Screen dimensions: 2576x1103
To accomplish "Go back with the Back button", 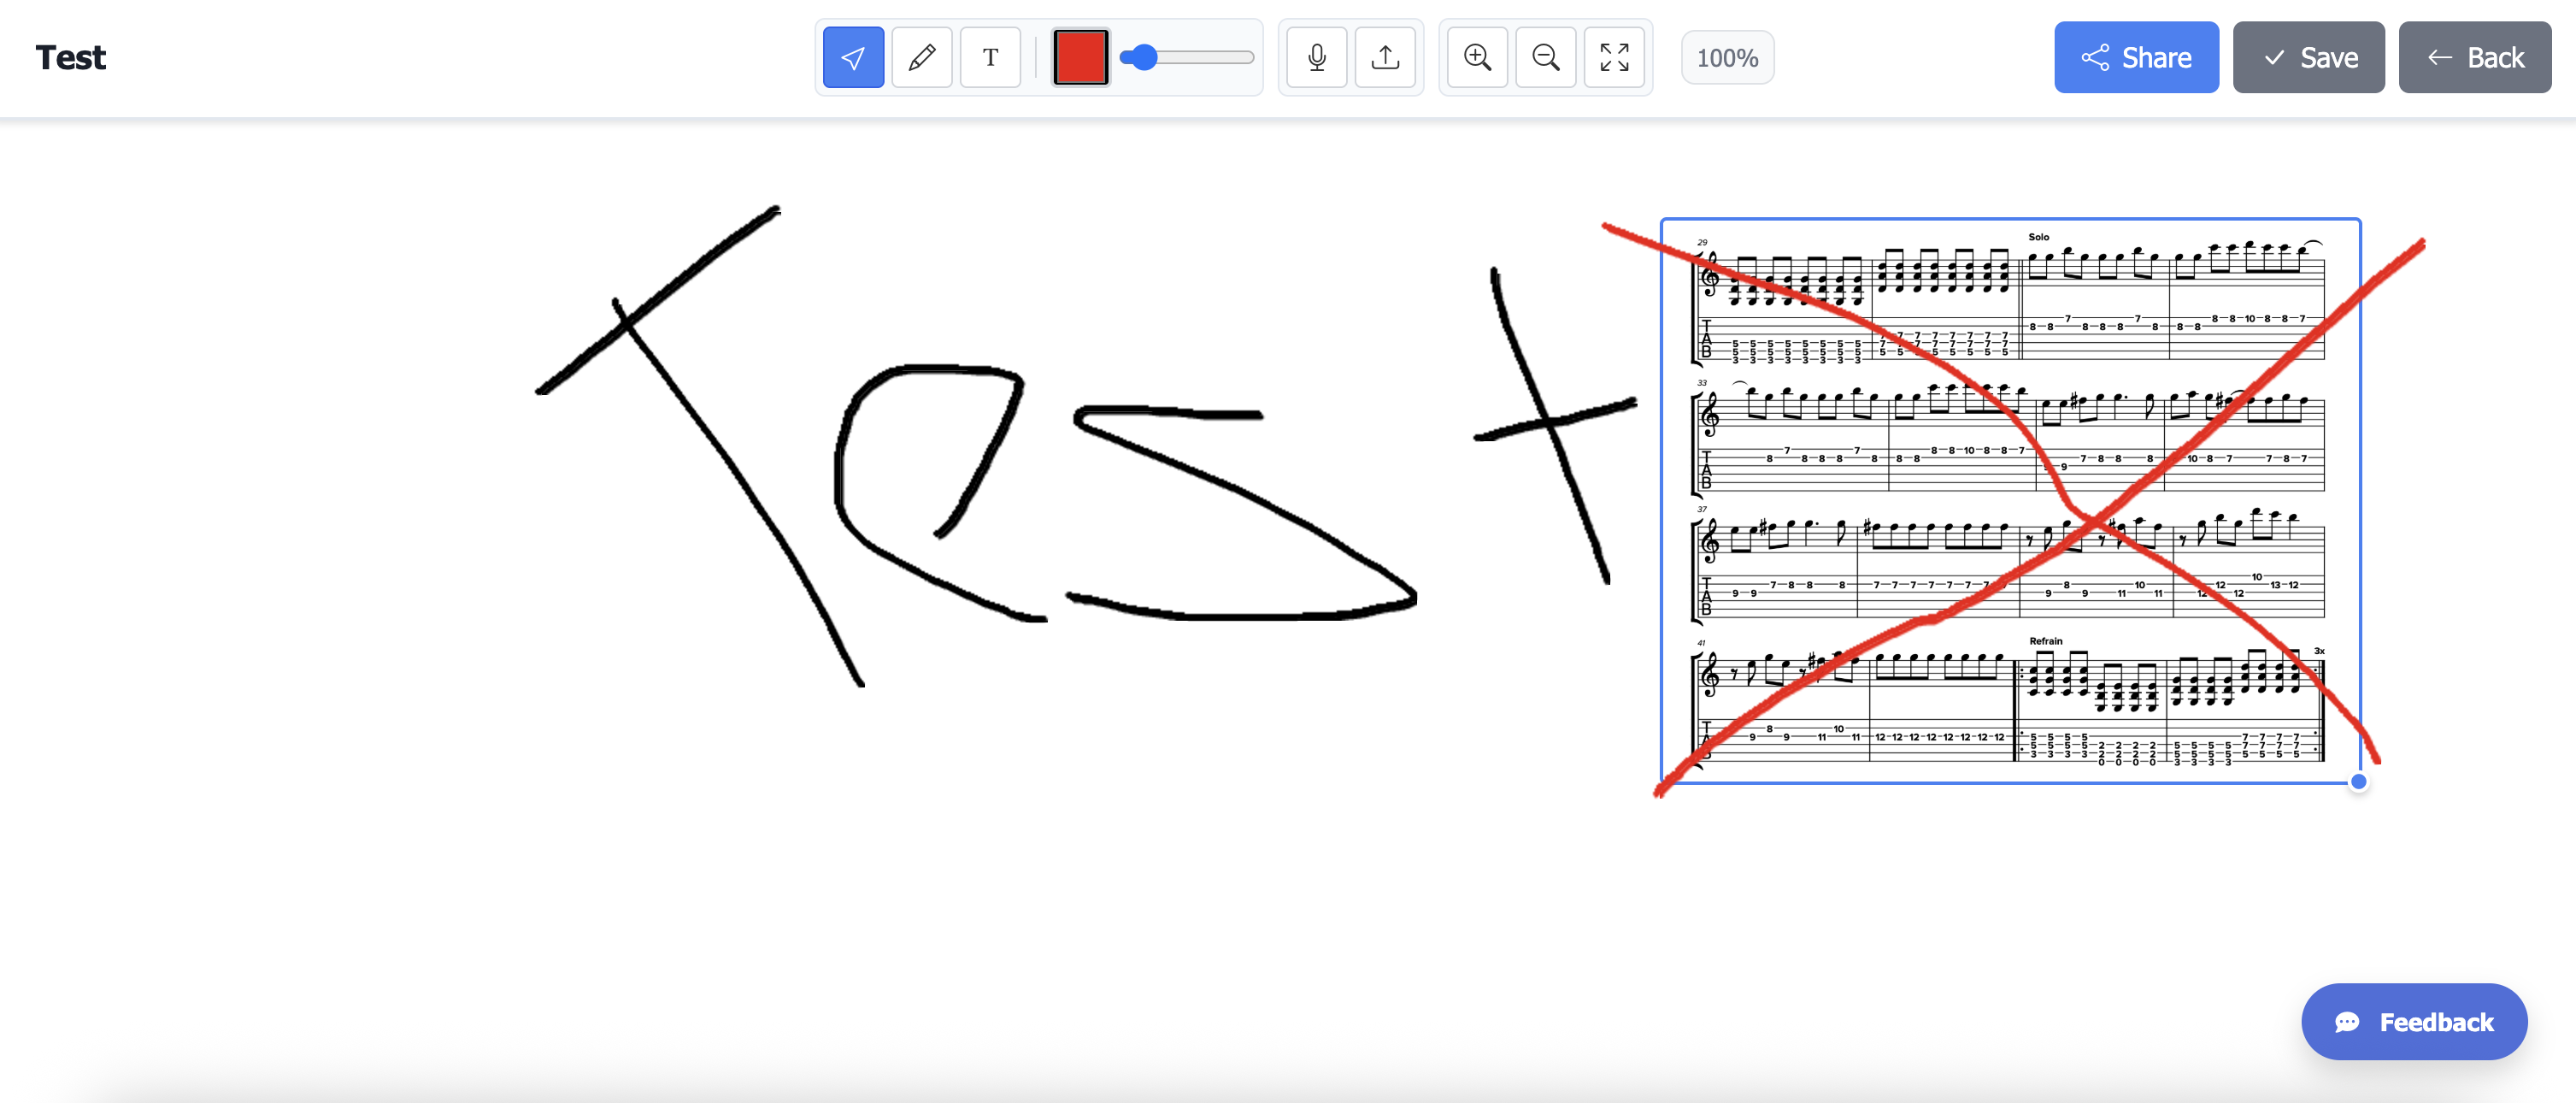I will [x=2474, y=58].
